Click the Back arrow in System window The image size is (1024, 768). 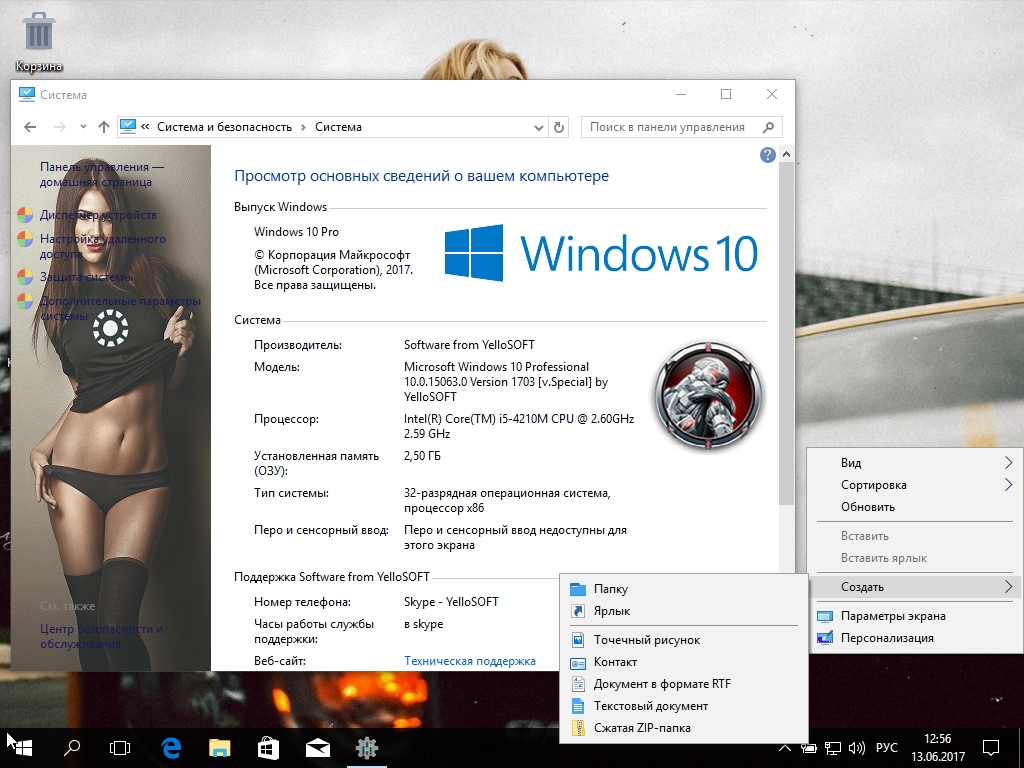[x=30, y=127]
